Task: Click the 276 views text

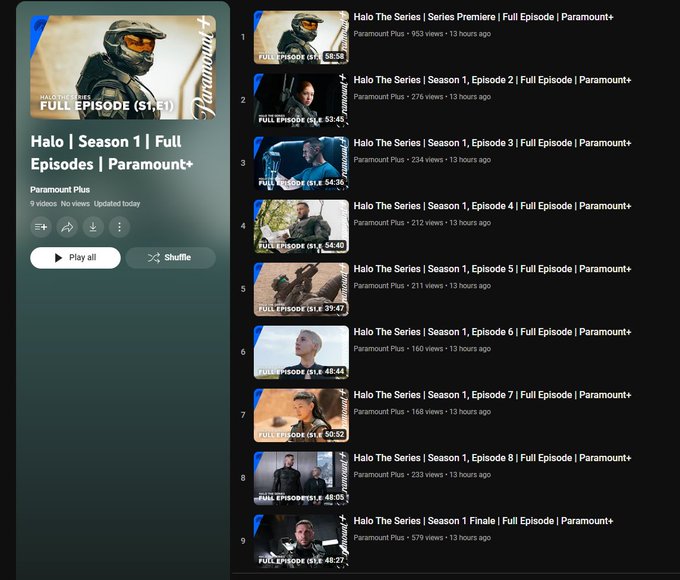Action: click(x=427, y=97)
